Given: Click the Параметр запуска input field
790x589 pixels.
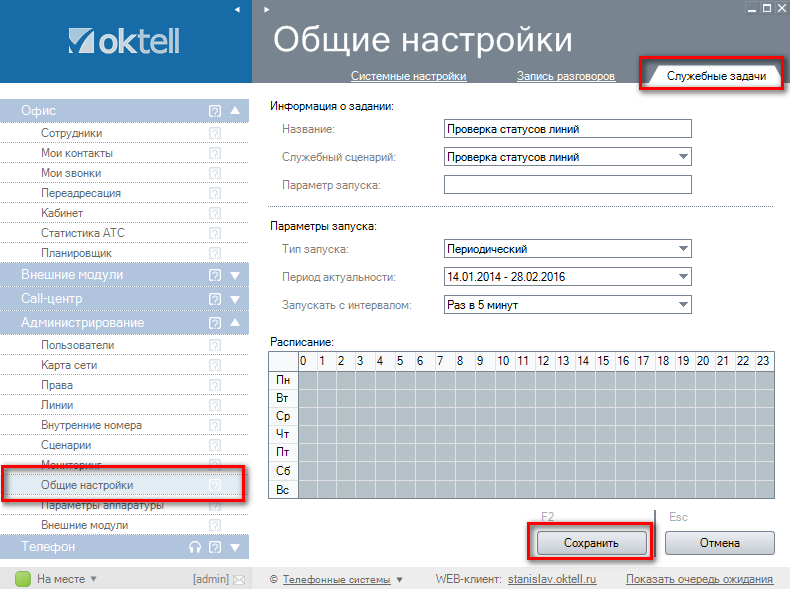Looking at the screenshot, I should click(x=567, y=184).
